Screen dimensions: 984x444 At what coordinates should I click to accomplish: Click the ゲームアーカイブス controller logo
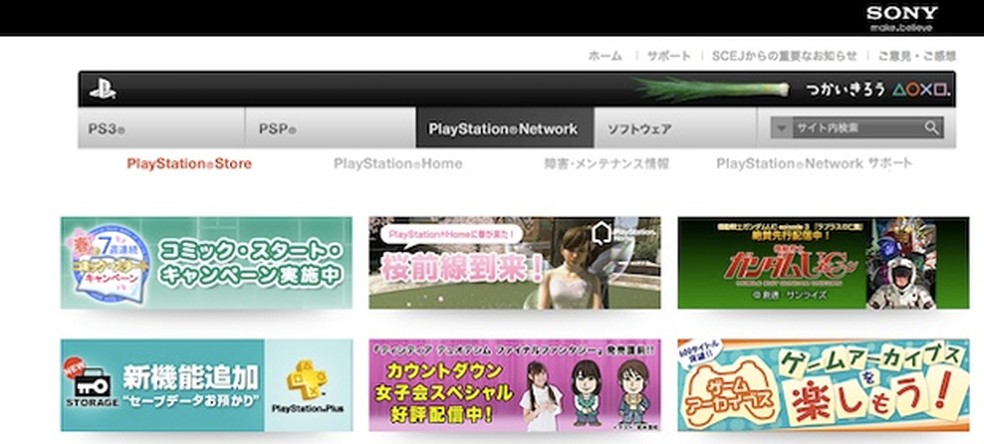(730, 393)
